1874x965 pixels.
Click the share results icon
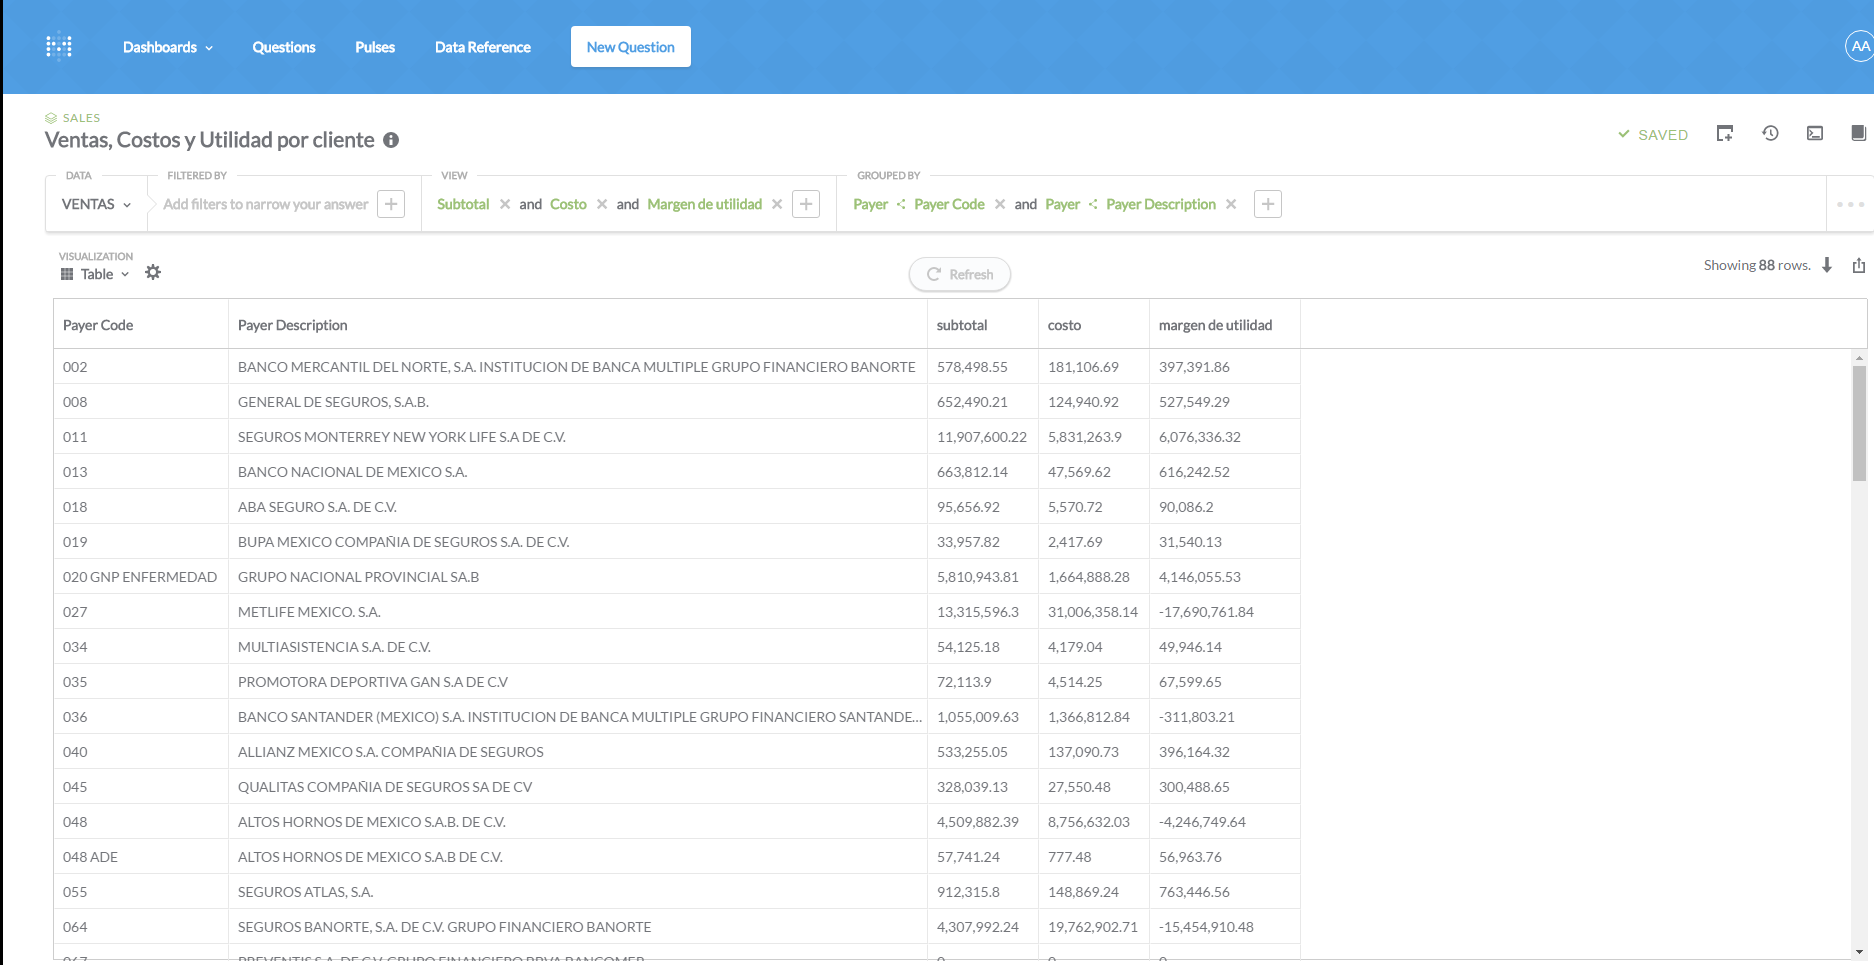[x=1859, y=265]
